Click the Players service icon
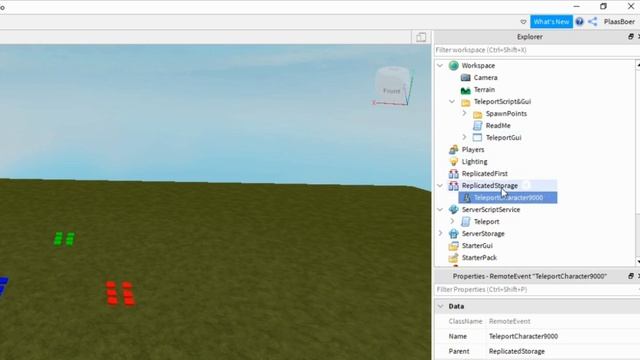Viewport: 640px width, 360px height. tap(453, 150)
